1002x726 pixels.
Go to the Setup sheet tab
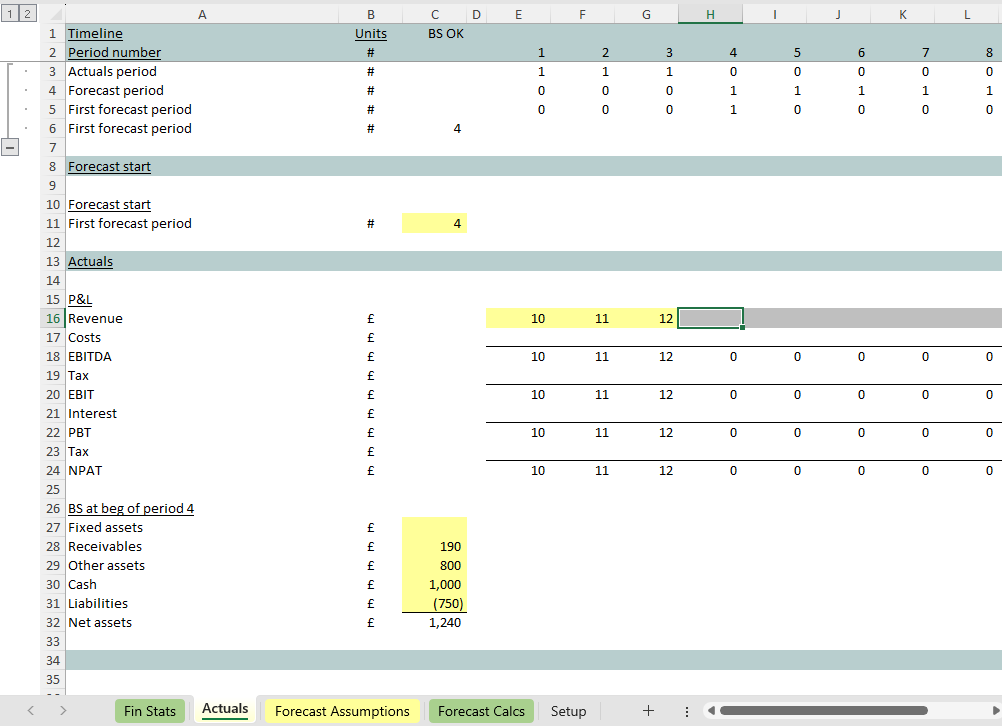(x=568, y=711)
